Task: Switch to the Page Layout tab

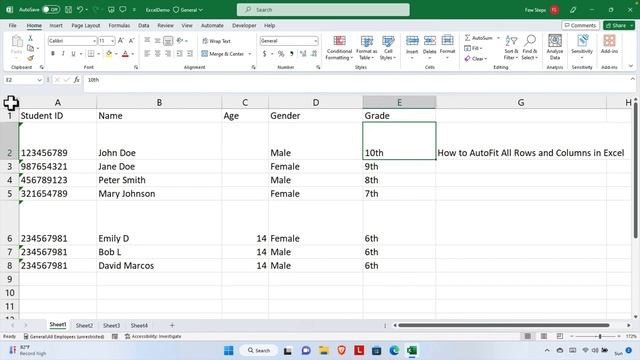Action: coord(86,26)
